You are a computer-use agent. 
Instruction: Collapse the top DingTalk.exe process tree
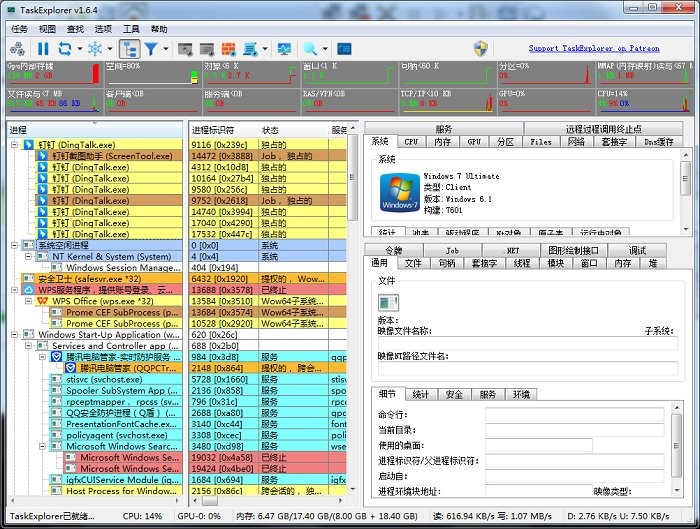coord(15,145)
